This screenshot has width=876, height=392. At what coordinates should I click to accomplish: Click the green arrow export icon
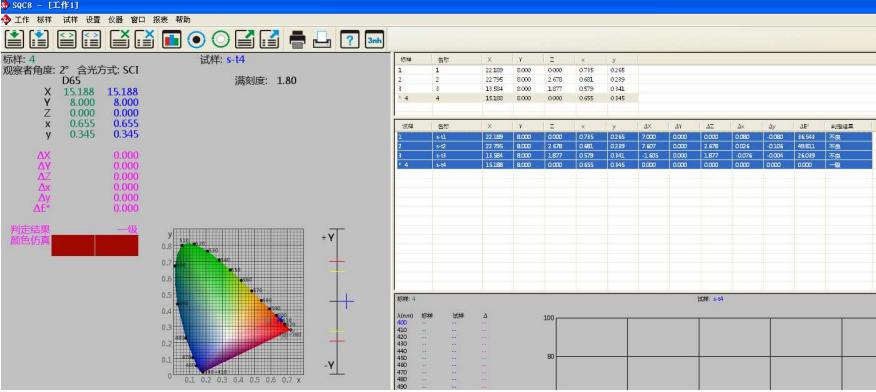[245, 39]
